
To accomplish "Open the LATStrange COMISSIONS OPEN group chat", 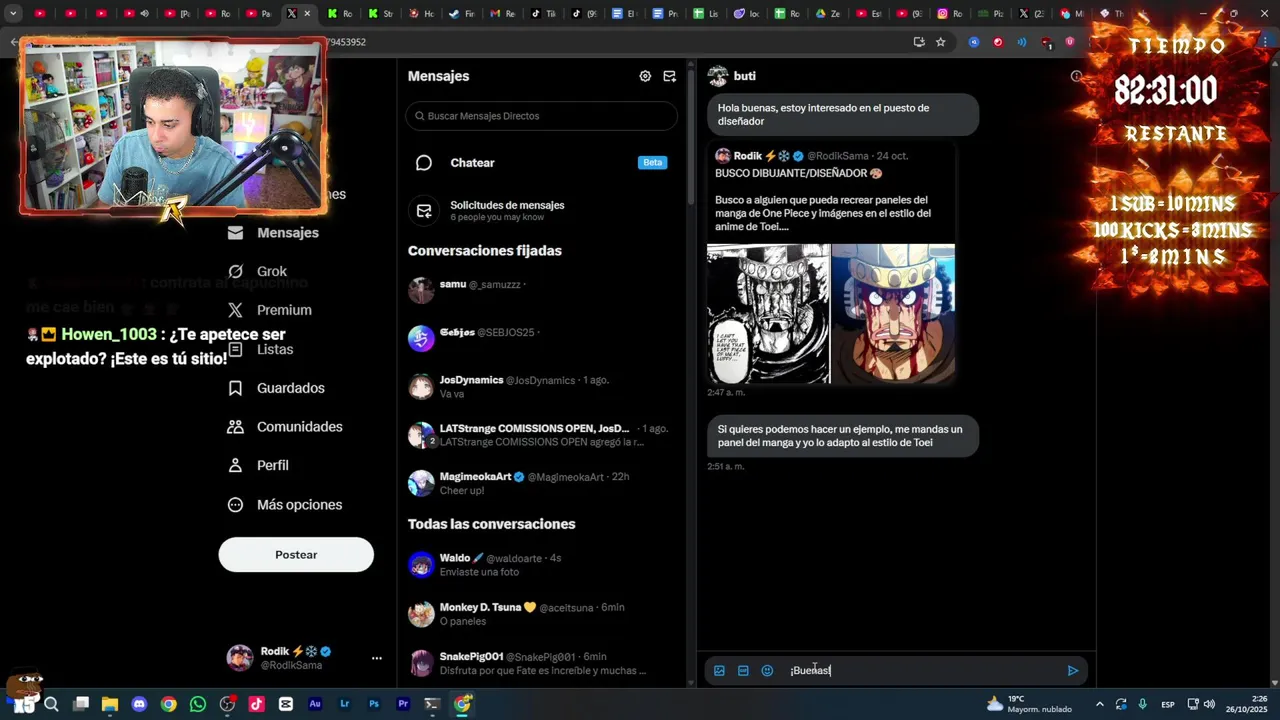I will tap(541, 435).
